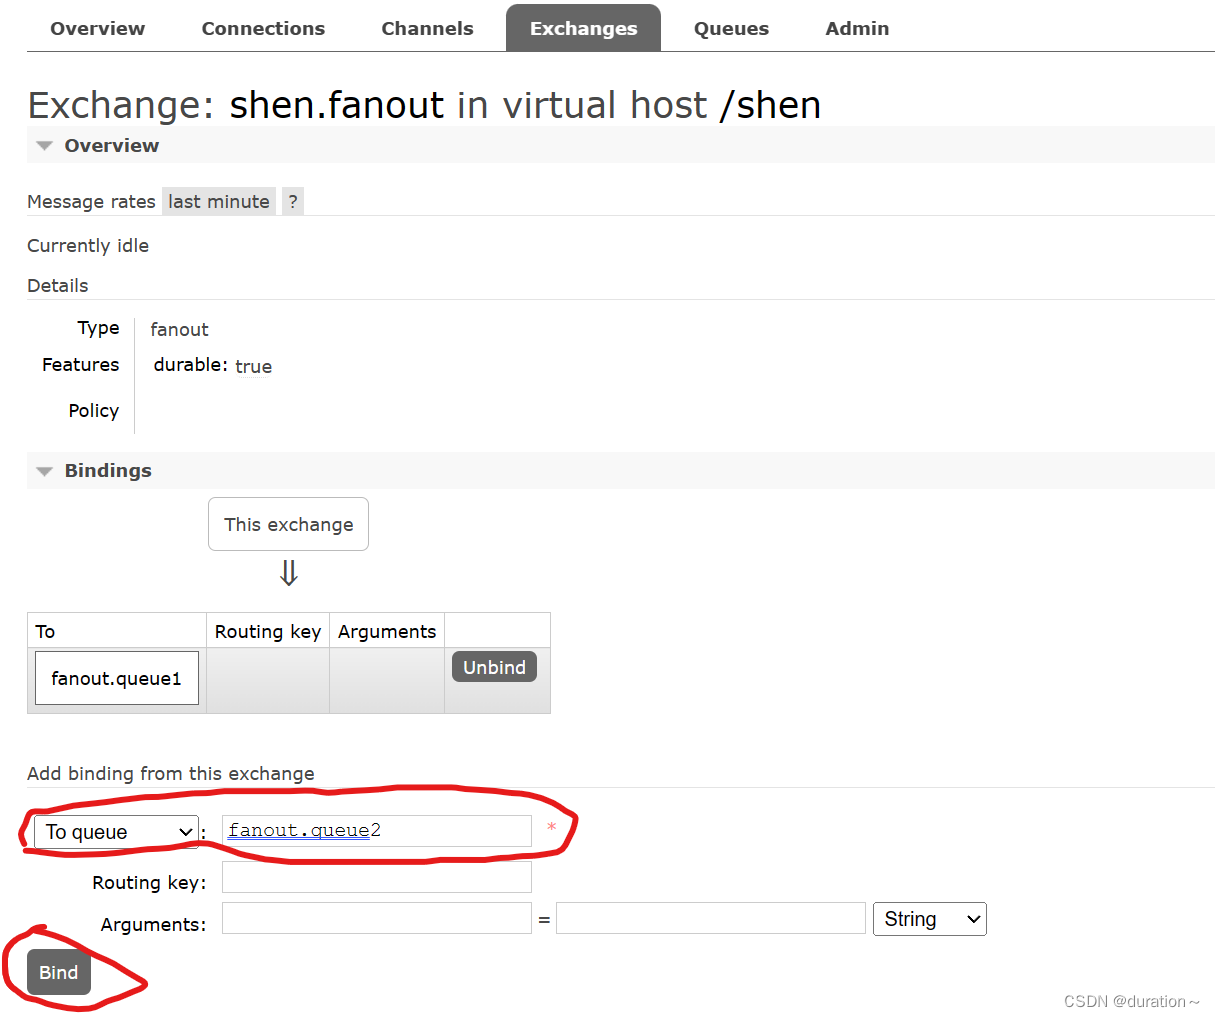Click the '?' help icon beside Message rates
The width and height of the screenshot is (1215, 1017).
coord(292,201)
